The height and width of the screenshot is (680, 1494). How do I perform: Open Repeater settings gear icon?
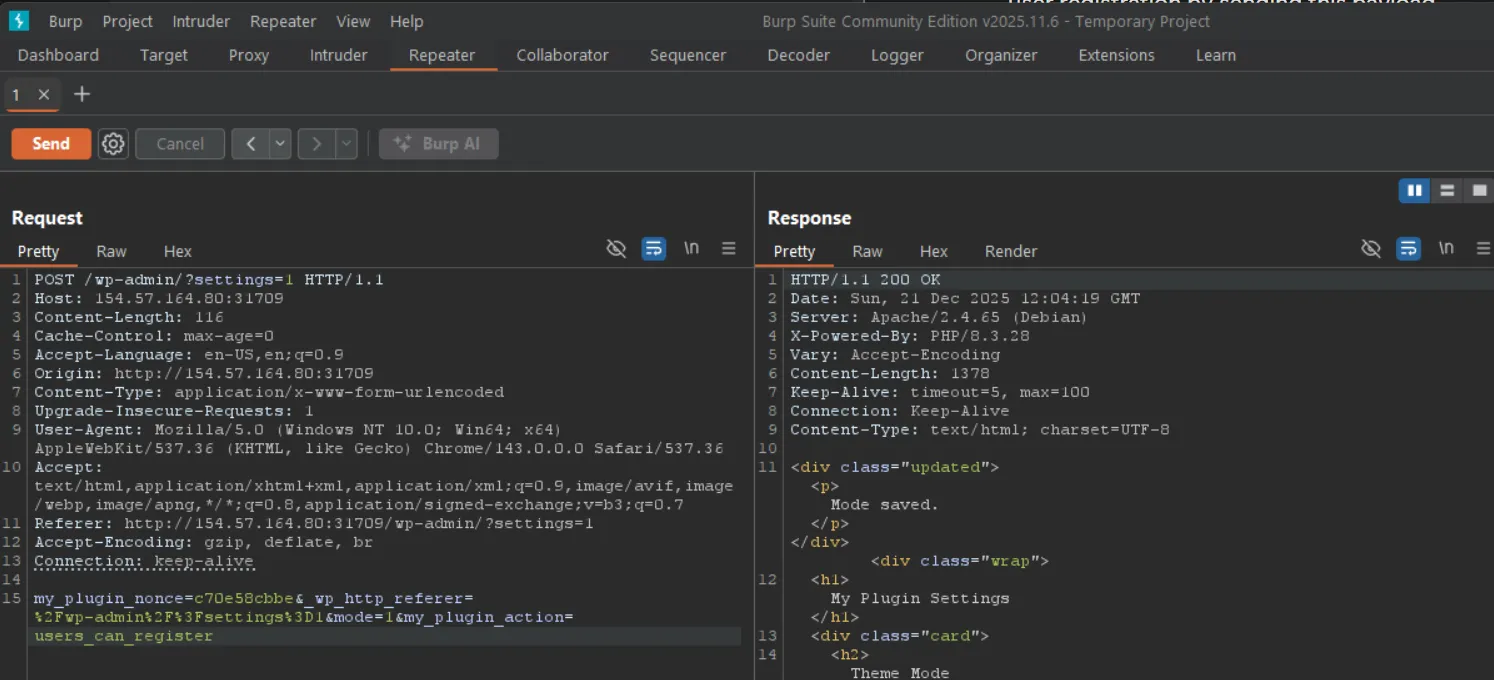pos(113,144)
